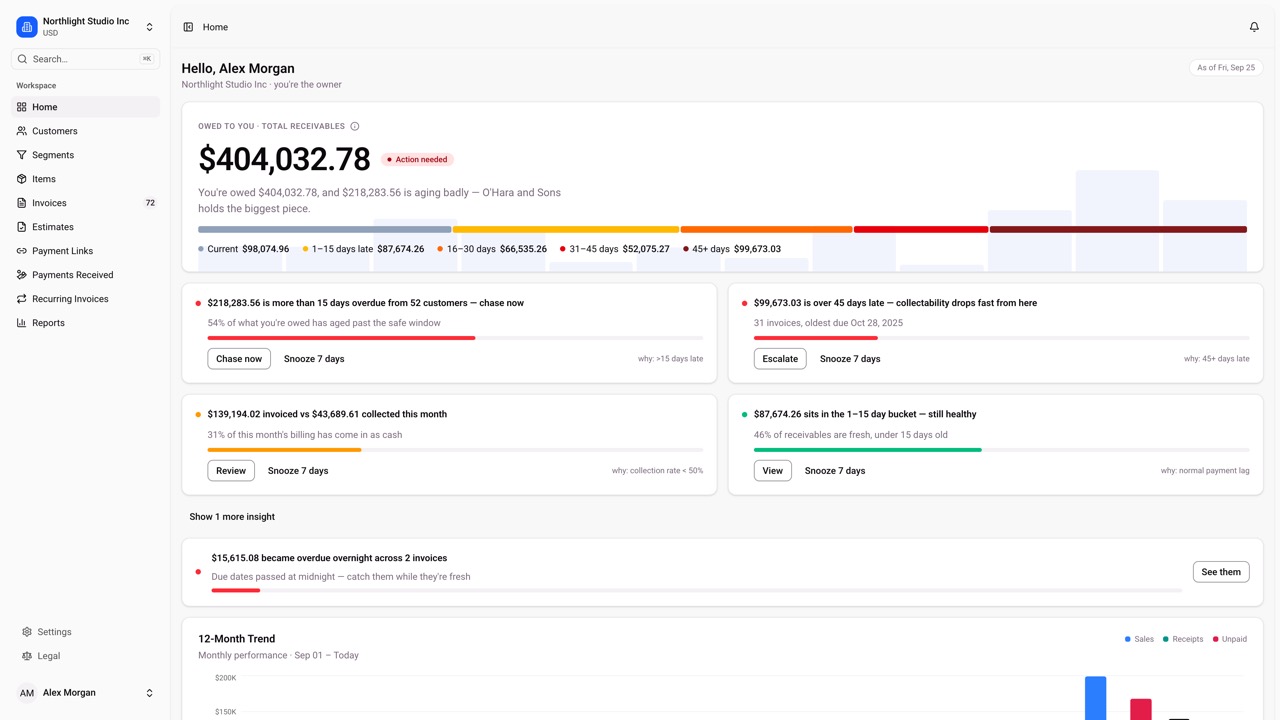The width and height of the screenshot is (1280, 720).
Task: Open Home in the sidebar
Action: [x=86, y=107]
